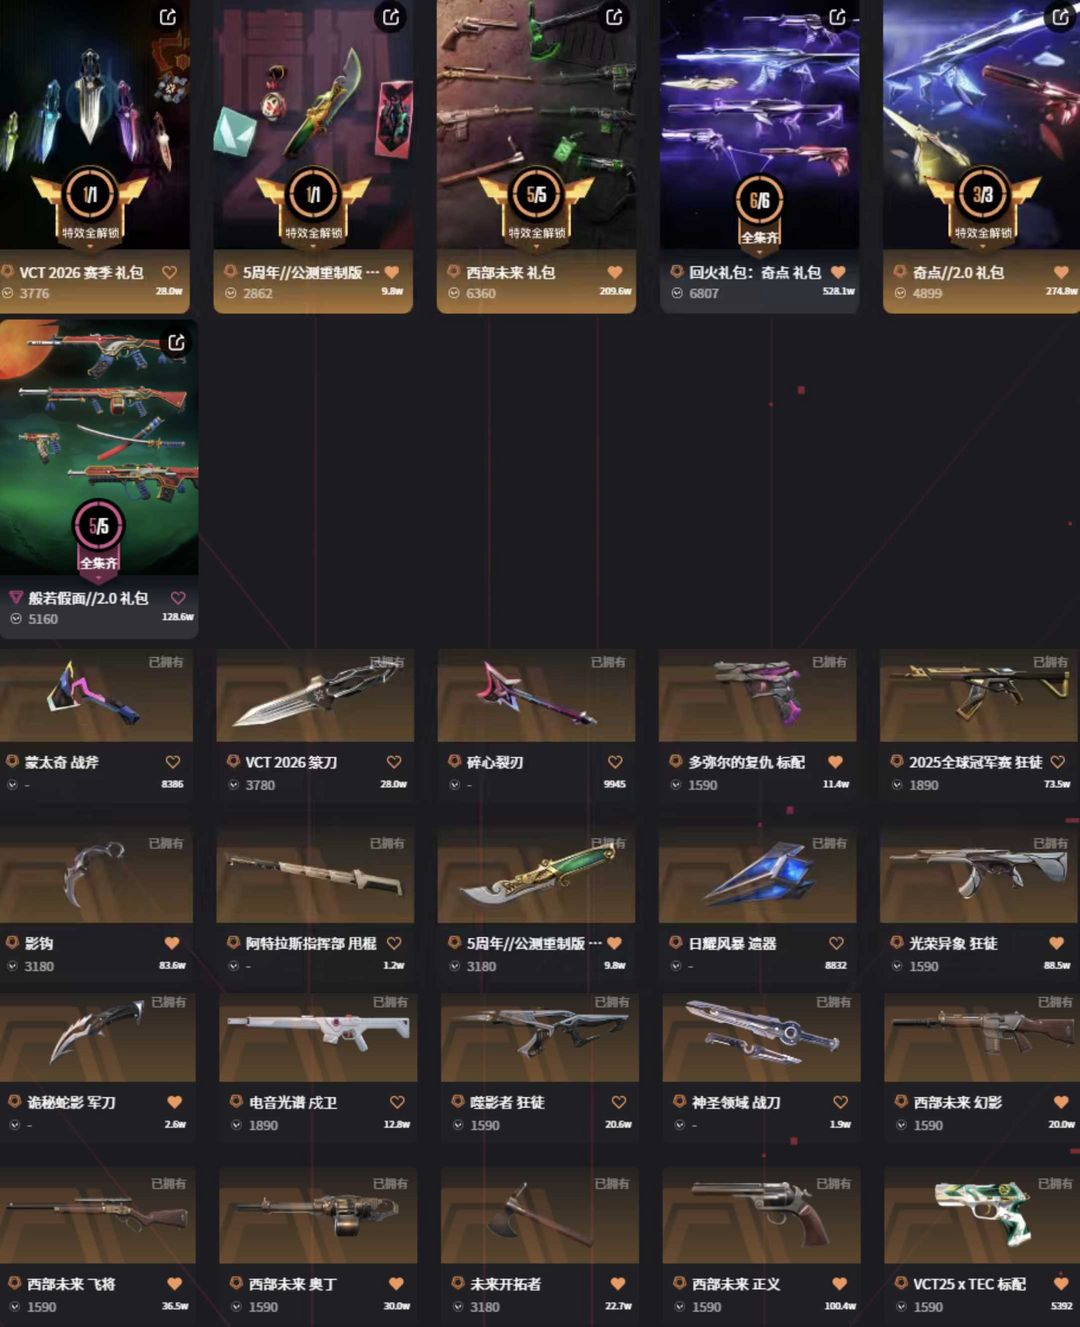Open share icon on 般若假面//2.0 礼包
Image resolution: width=1080 pixels, height=1327 pixels.
coord(176,343)
